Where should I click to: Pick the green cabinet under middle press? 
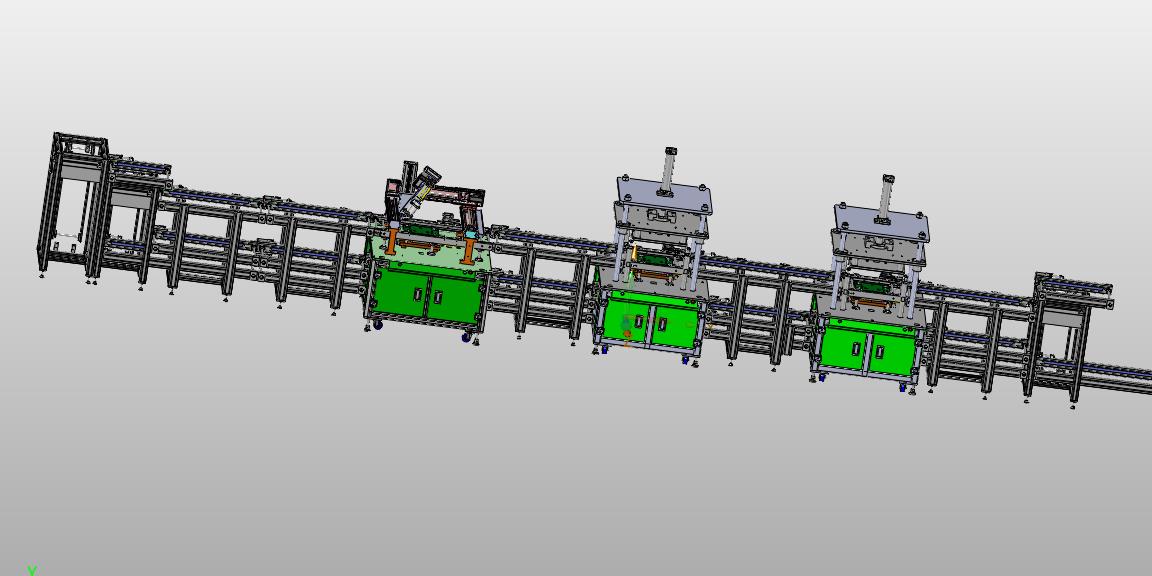pyautogui.click(x=649, y=321)
